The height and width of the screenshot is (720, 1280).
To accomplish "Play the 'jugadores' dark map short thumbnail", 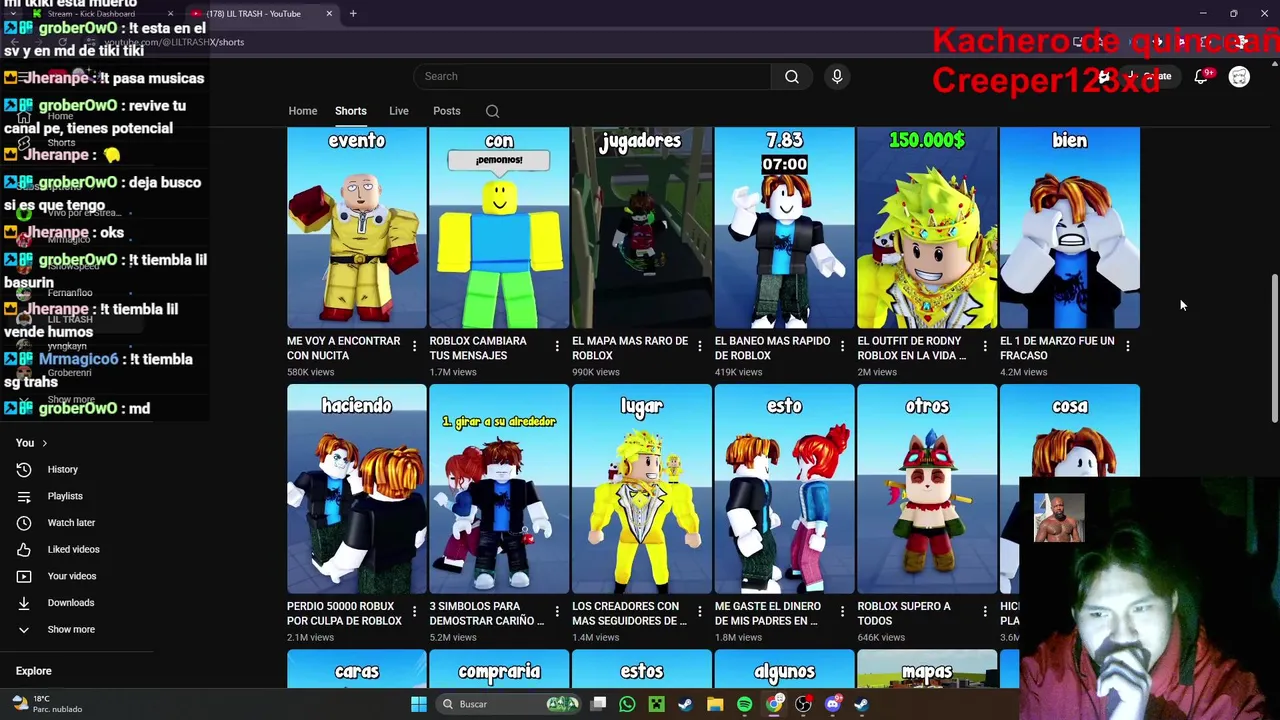I will pos(642,228).
